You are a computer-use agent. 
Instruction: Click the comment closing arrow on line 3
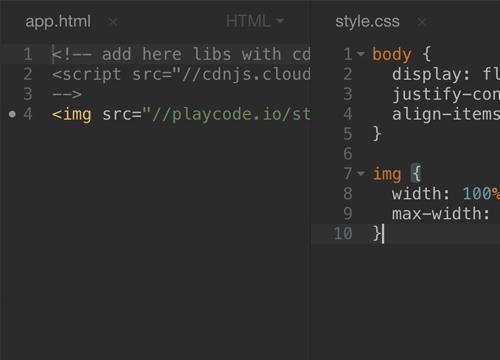point(67,94)
